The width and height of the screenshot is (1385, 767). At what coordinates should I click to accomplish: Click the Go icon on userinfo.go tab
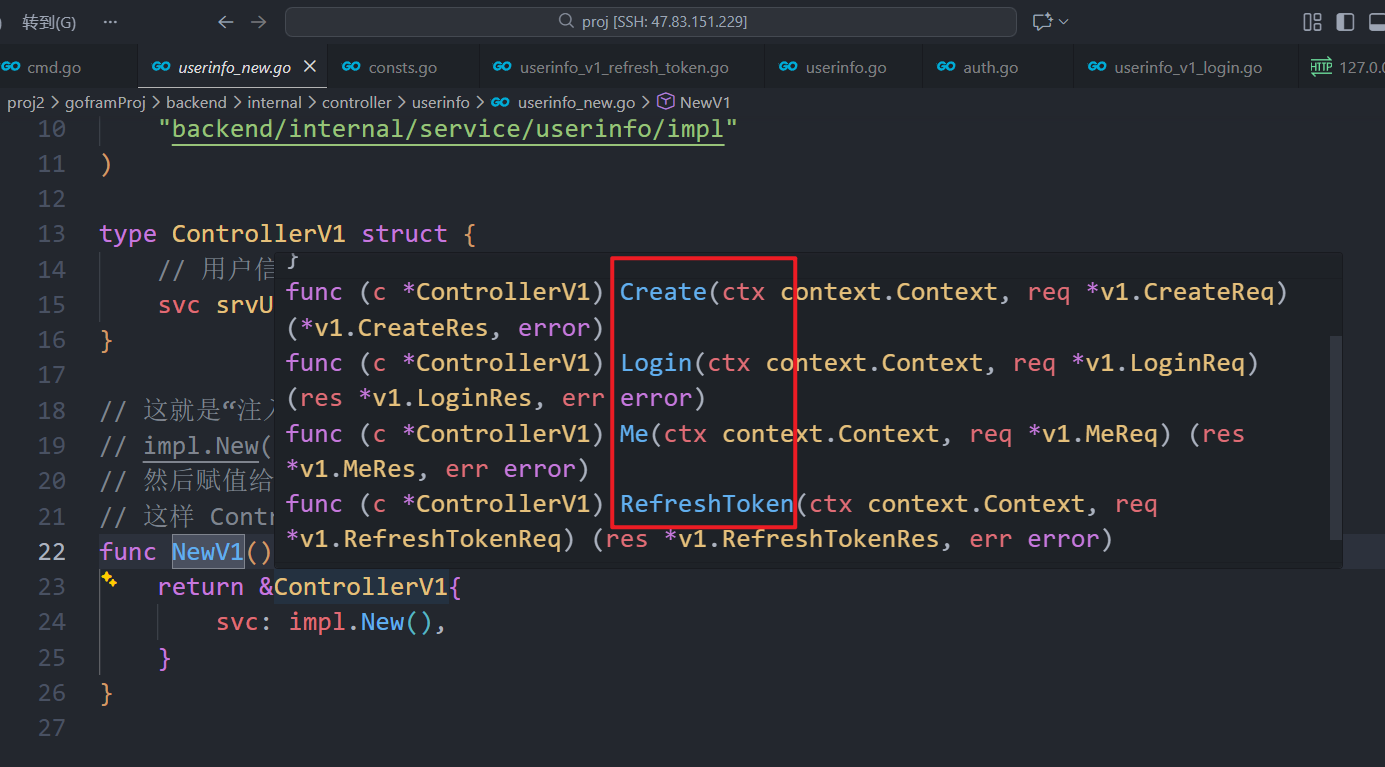pyautogui.click(x=788, y=67)
